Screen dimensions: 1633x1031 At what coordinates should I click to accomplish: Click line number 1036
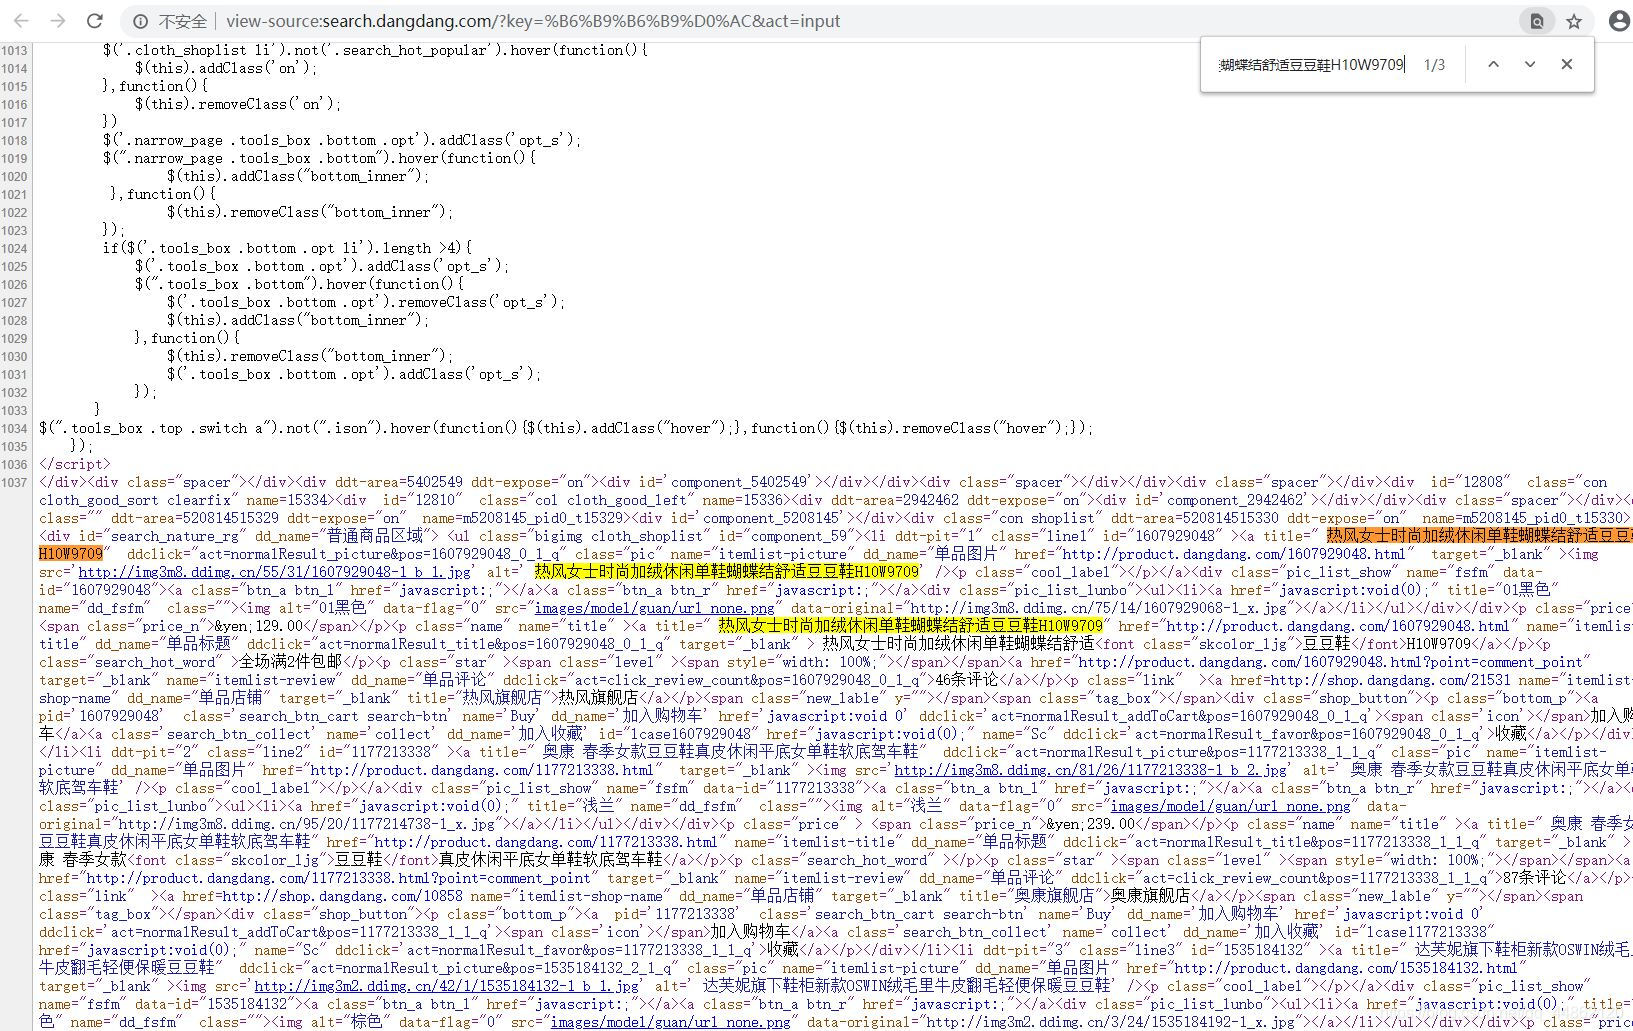(15, 464)
